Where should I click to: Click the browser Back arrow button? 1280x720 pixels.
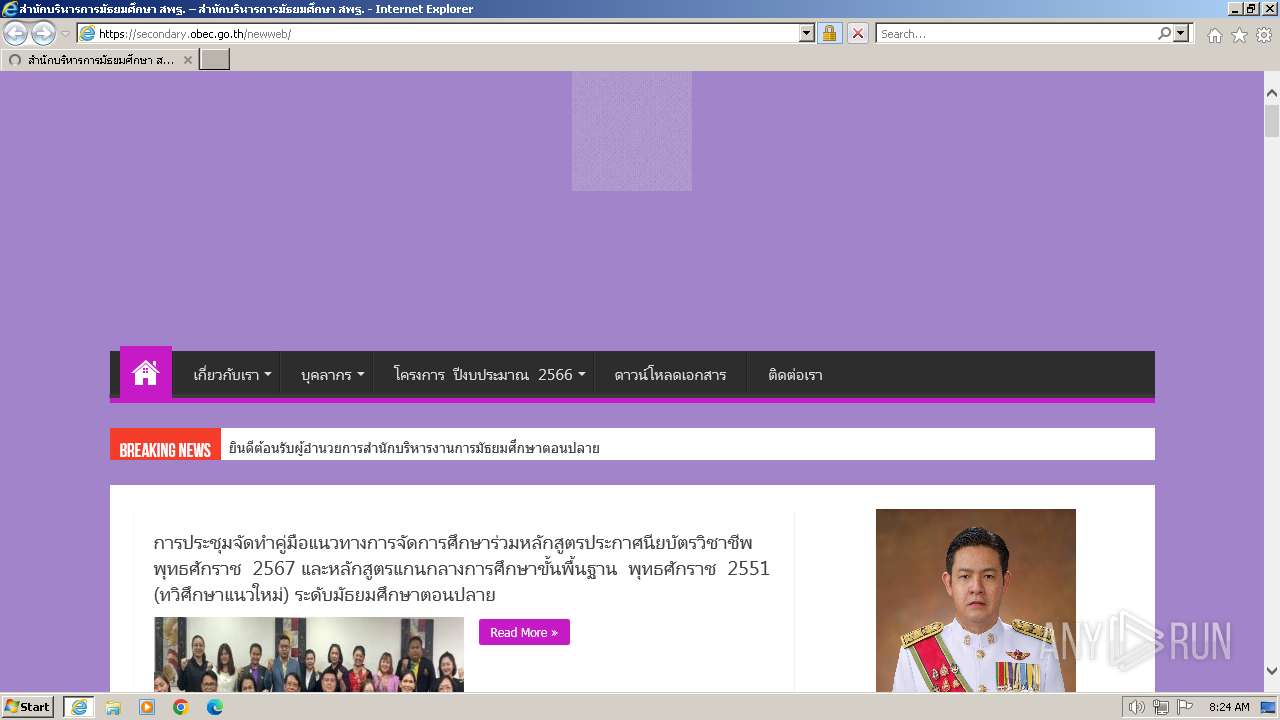16,33
